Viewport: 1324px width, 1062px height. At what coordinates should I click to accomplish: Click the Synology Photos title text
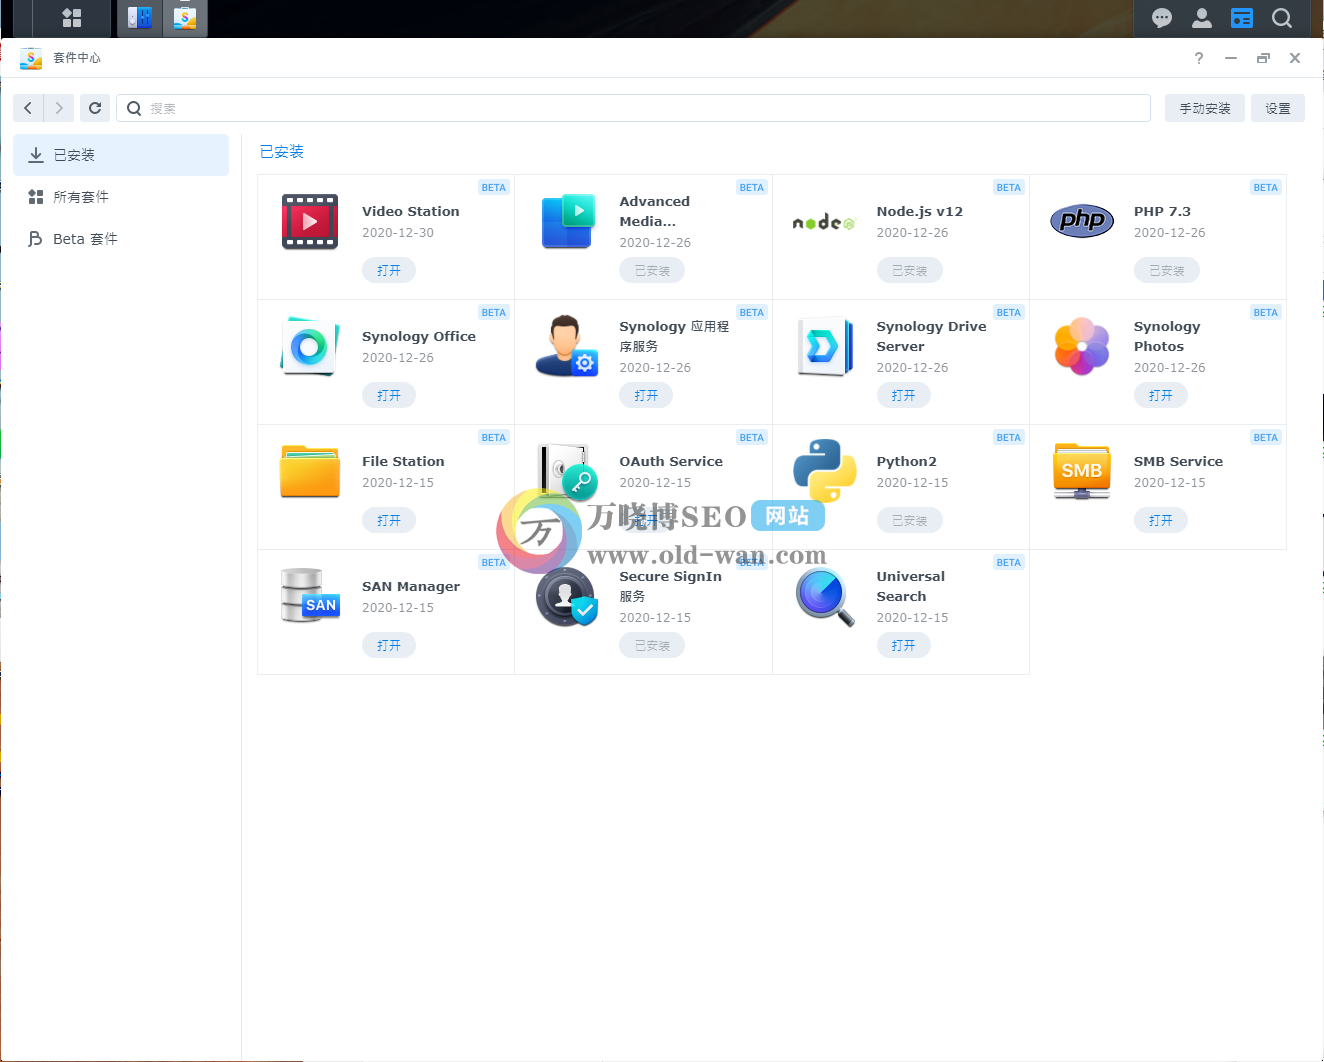coord(1167,336)
